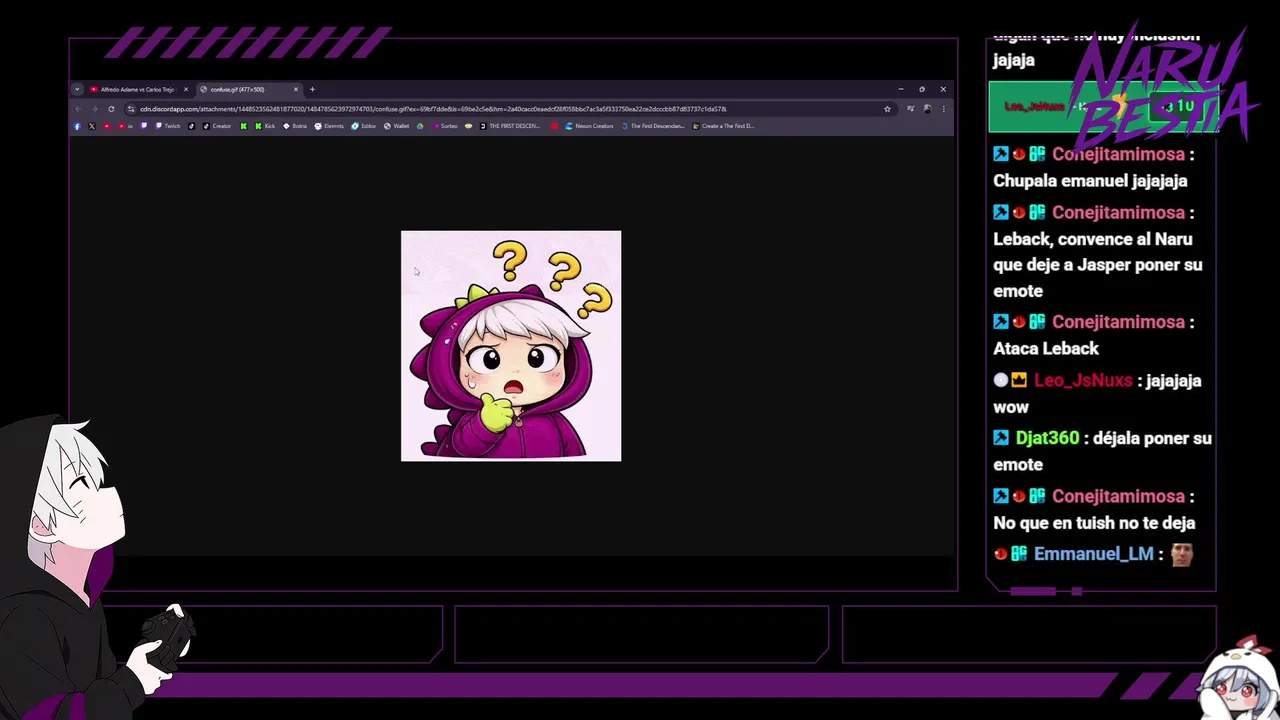Click 'No que en tuish no te deja' message
The height and width of the screenshot is (720, 1280).
coord(1094,523)
